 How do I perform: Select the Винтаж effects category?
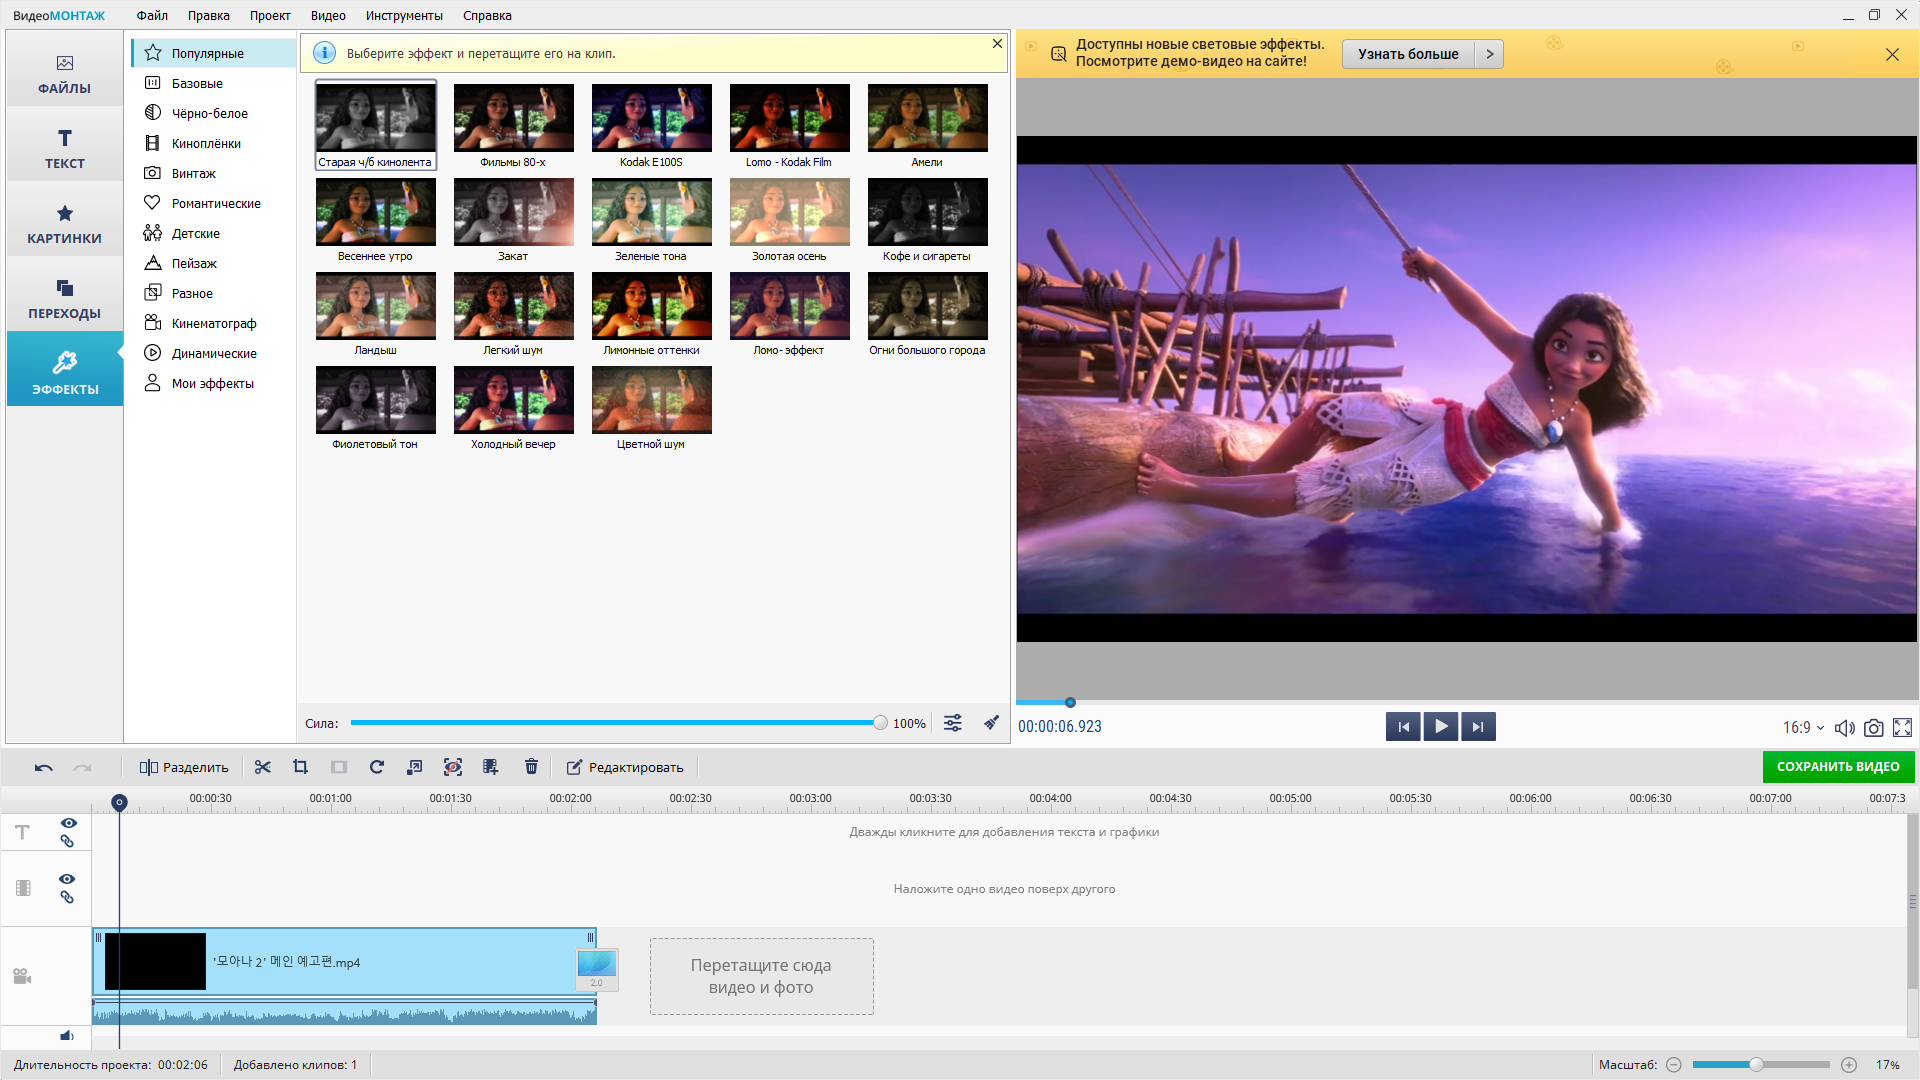click(x=213, y=173)
